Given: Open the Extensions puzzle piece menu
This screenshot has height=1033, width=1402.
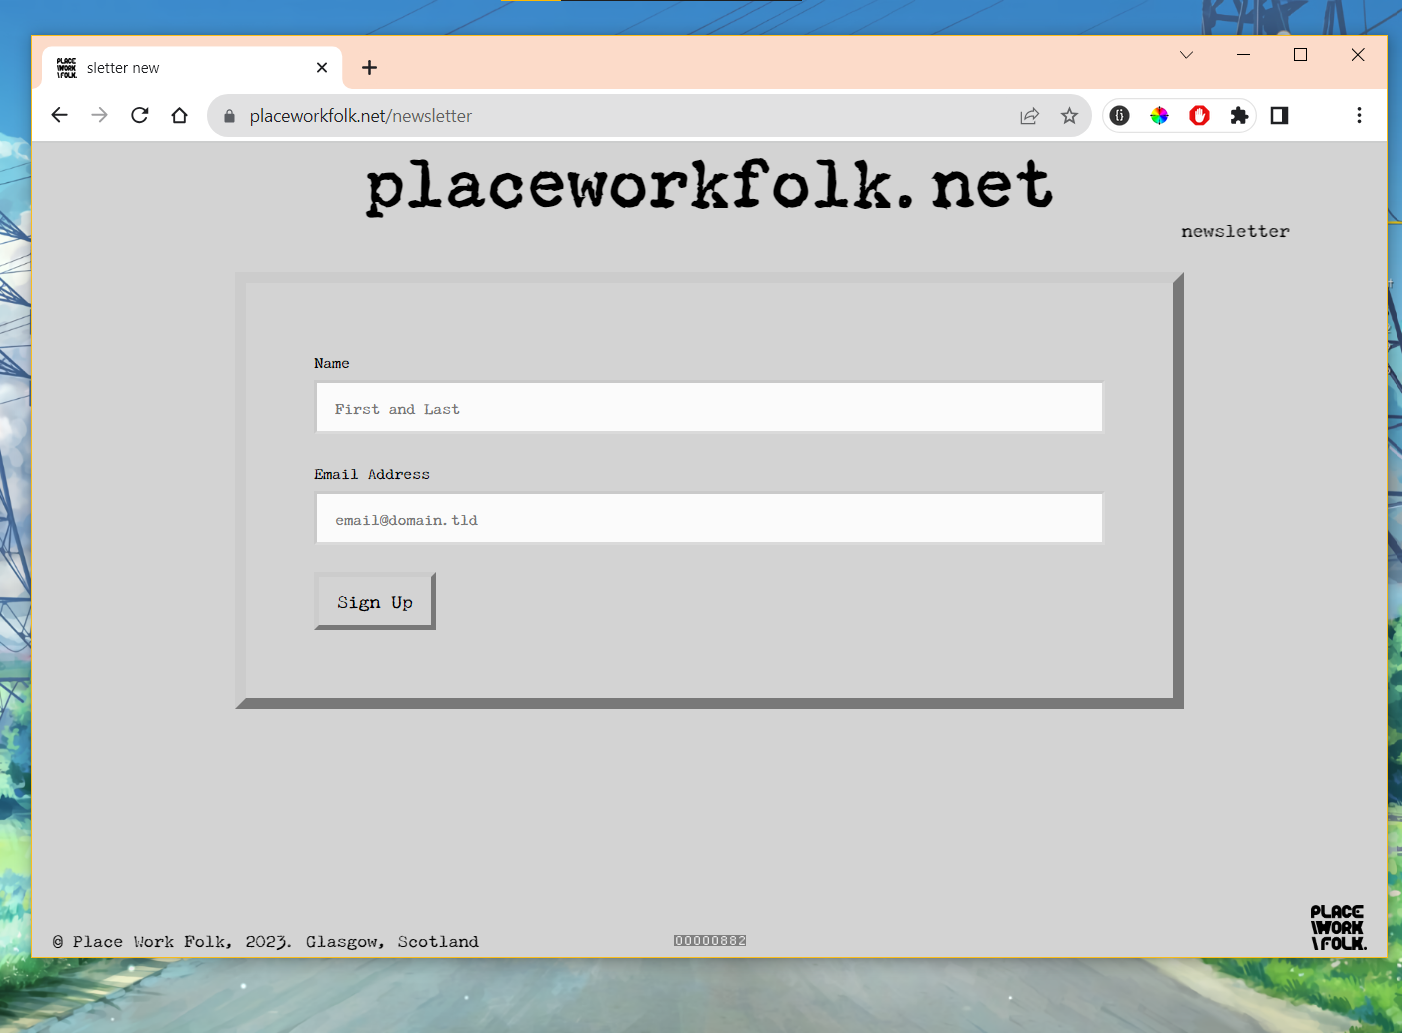Looking at the screenshot, I should (x=1239, y=116).
